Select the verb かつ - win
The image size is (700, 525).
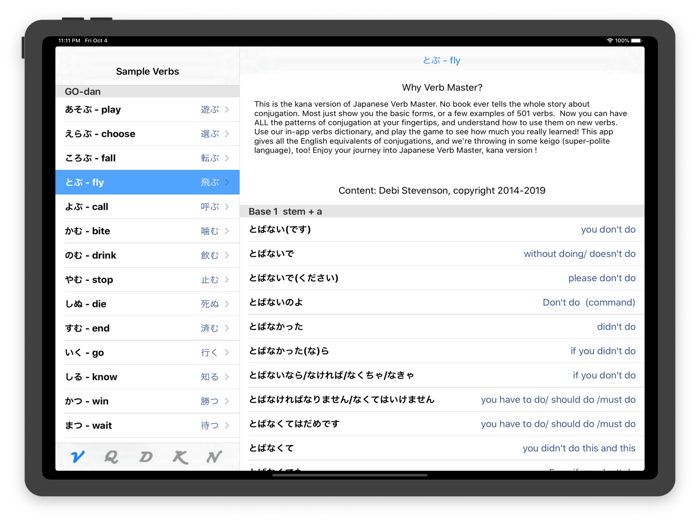[x=147, y=401]
